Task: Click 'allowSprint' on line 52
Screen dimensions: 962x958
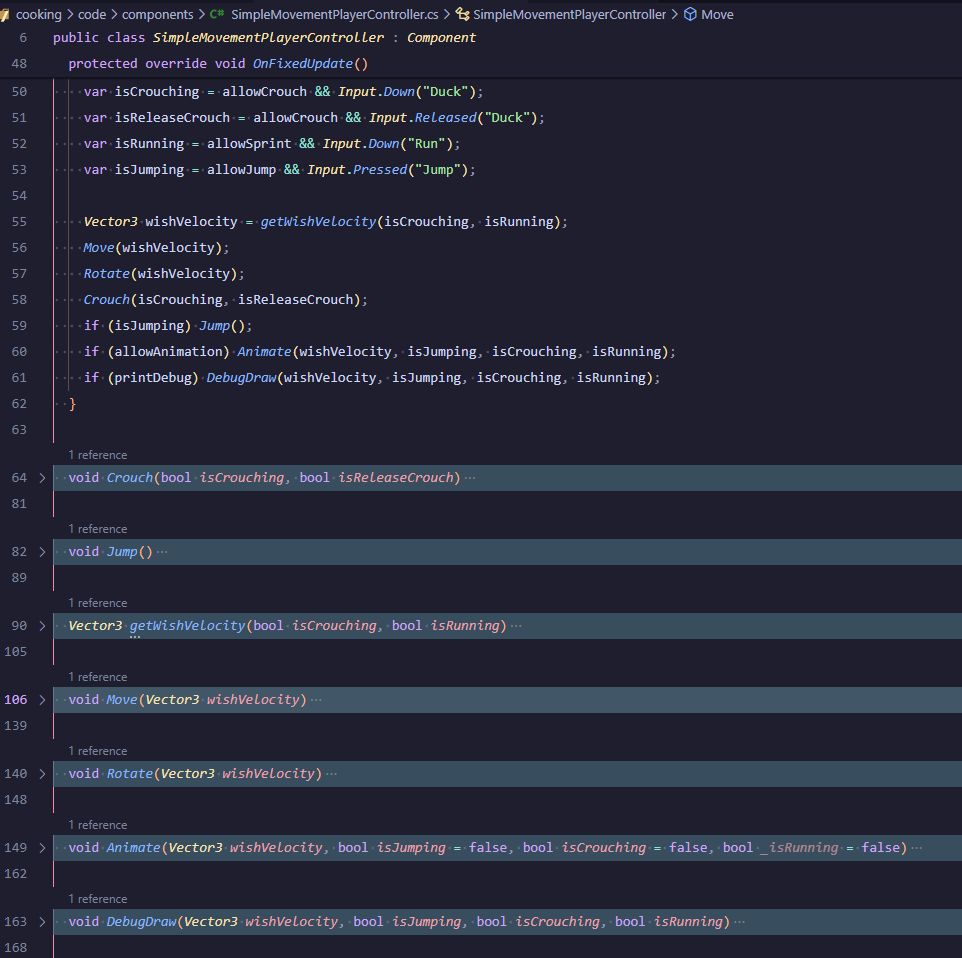Action: click(x=249, y=144)
